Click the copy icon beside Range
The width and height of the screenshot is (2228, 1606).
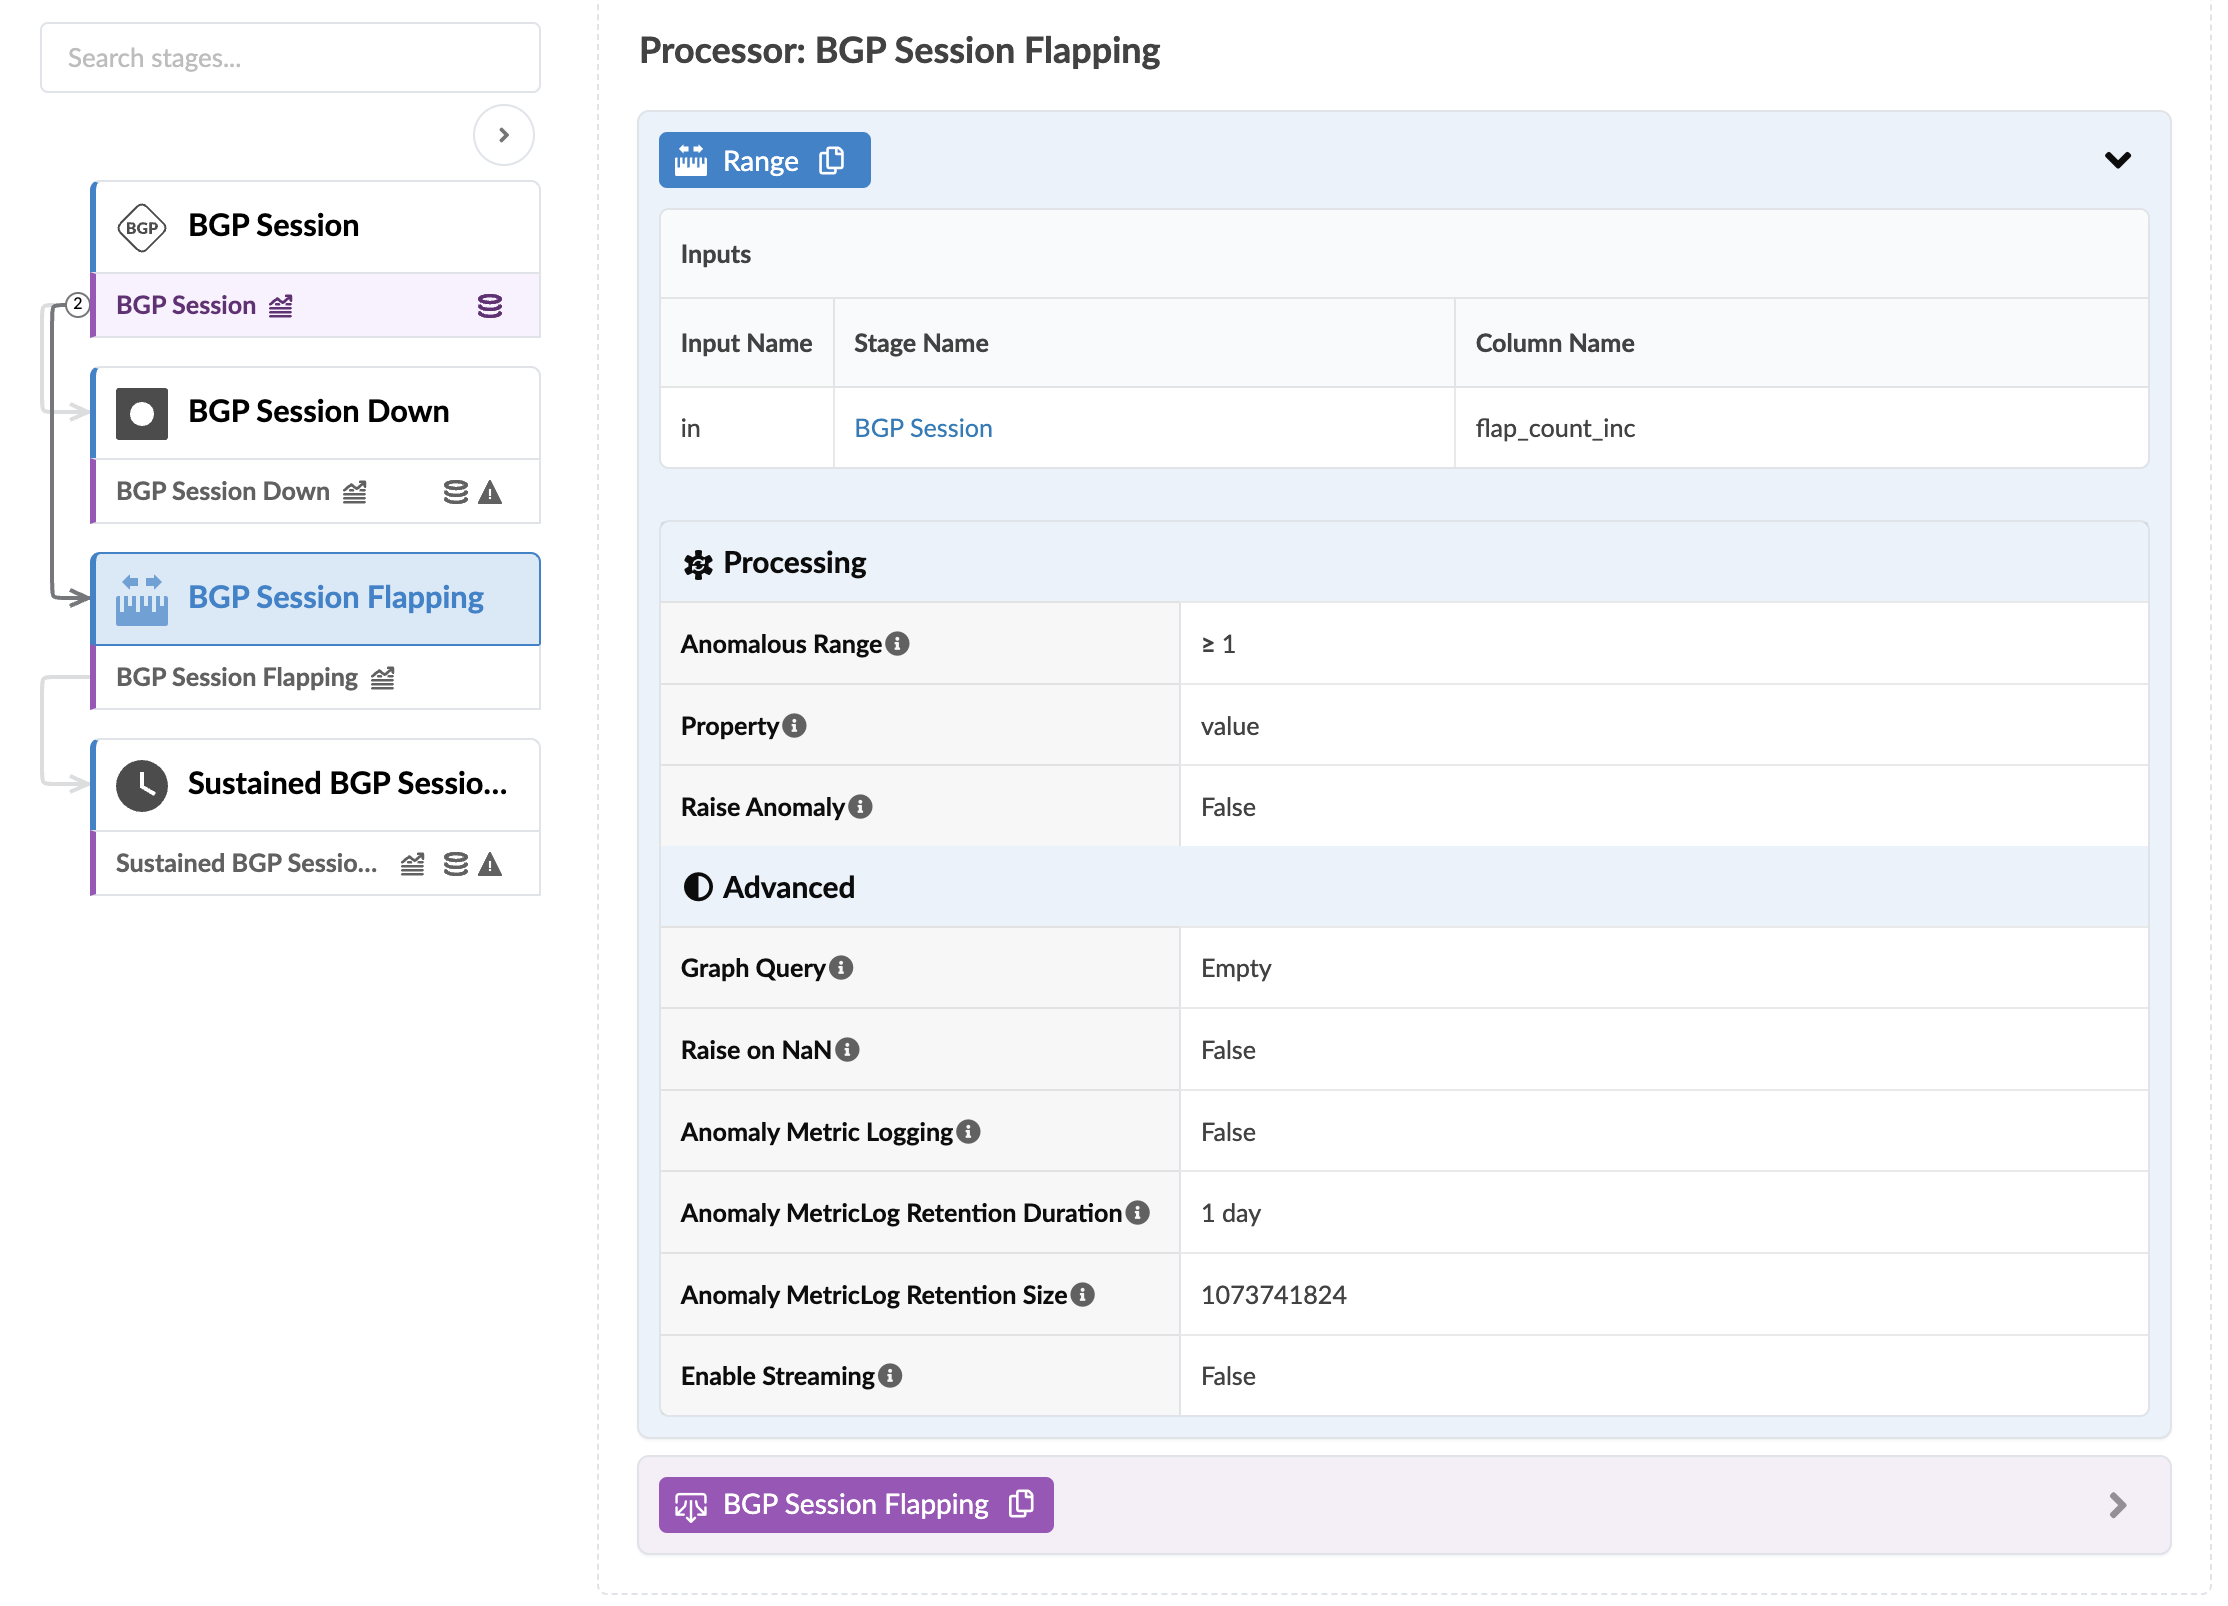[831, 160]
